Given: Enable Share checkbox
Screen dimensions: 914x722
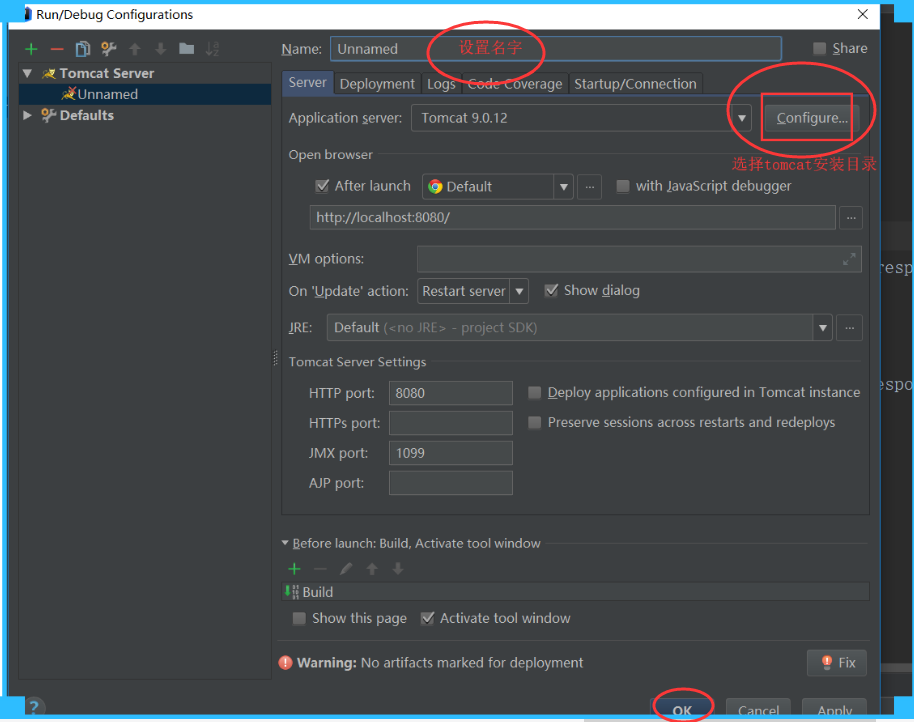Looking at the screenshot, I should 819,48.
